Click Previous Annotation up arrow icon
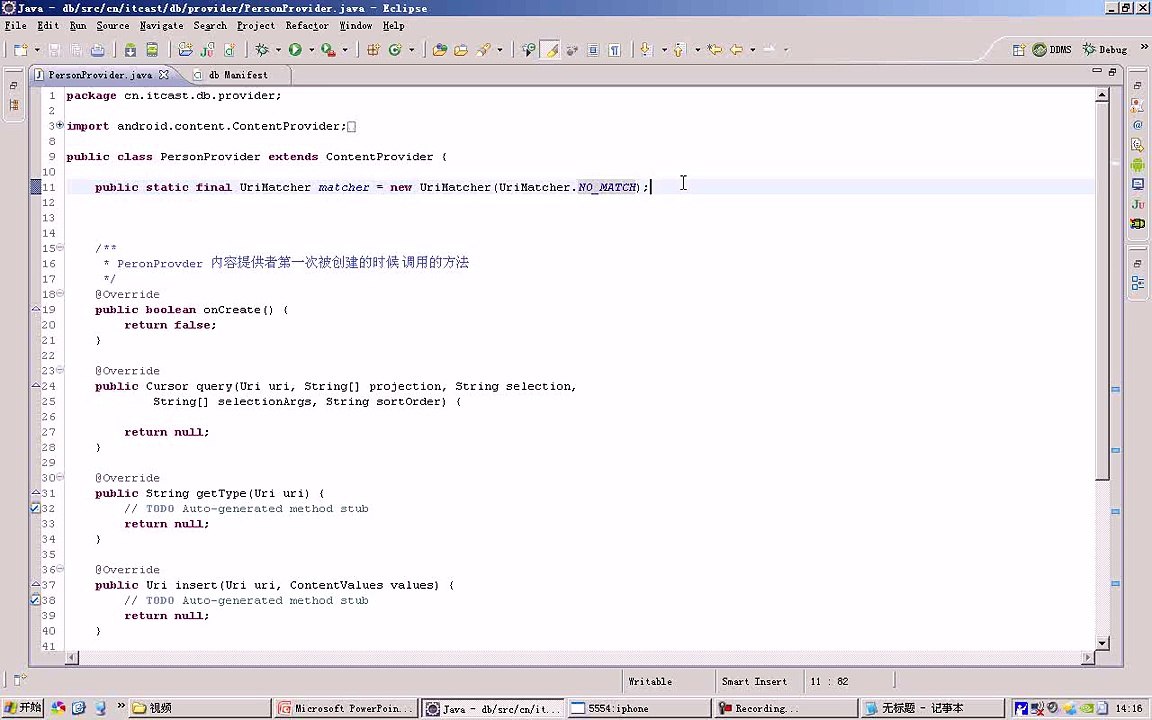This screenshot has height=720, width=1152. [x=679, y=49]
